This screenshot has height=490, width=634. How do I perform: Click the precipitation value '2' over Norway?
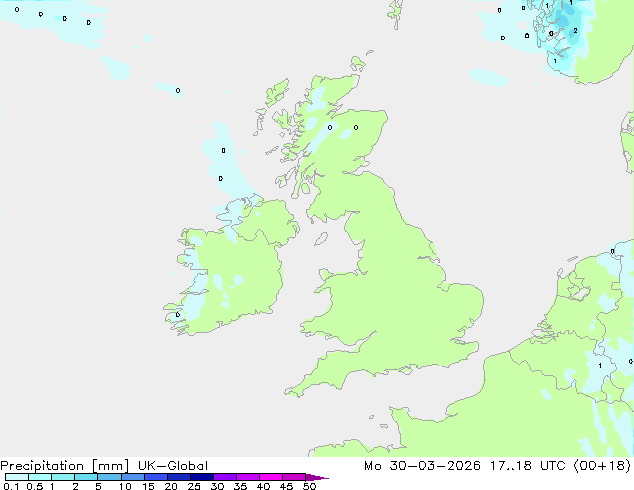(x=575, y=31)
